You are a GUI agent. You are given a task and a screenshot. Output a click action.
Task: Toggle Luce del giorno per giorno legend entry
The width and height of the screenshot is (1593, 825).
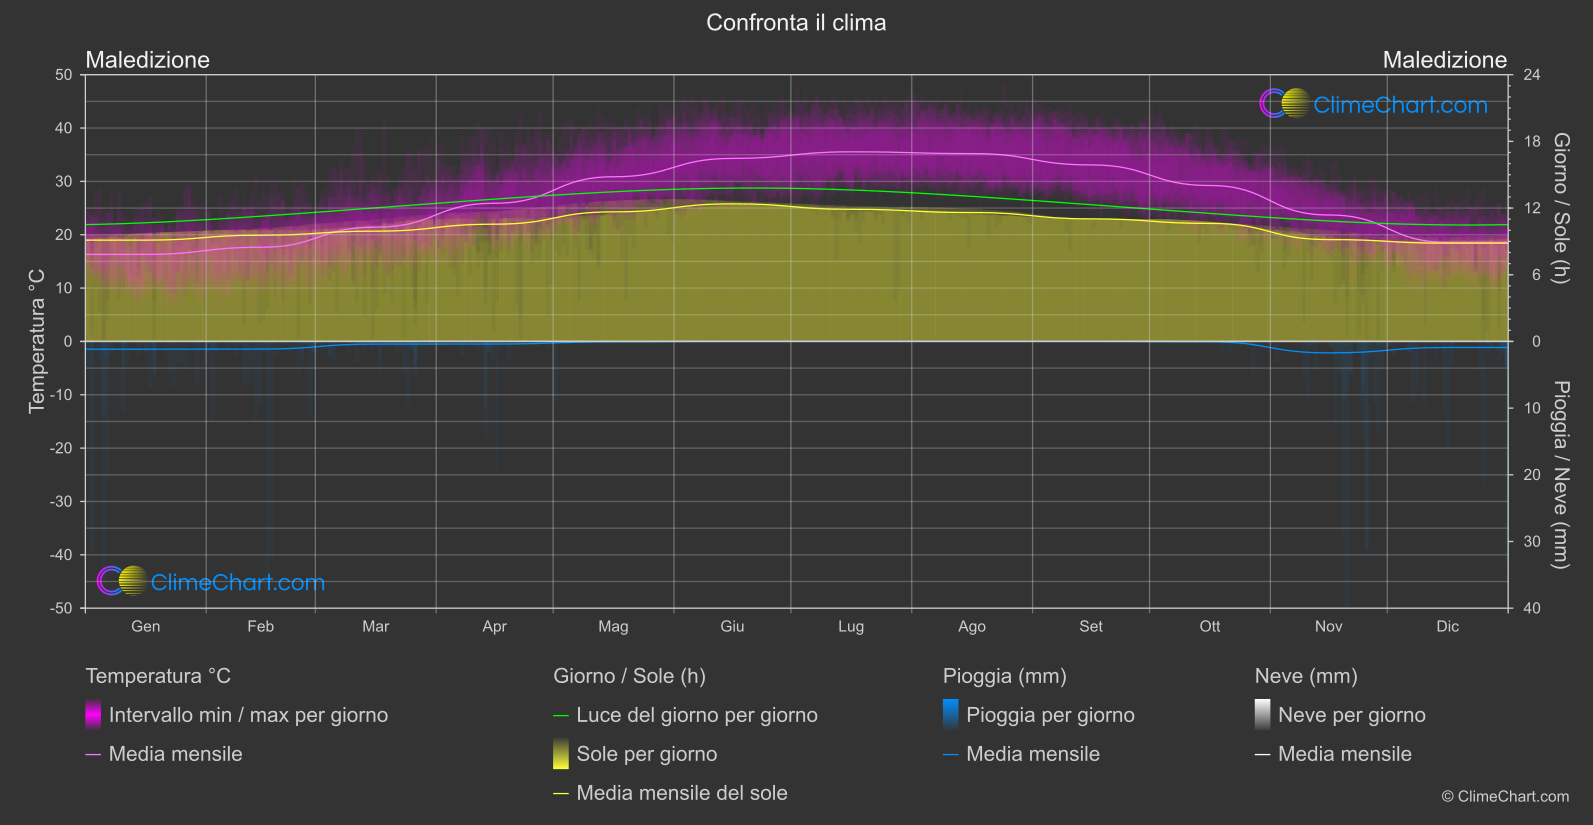(697, 715)
